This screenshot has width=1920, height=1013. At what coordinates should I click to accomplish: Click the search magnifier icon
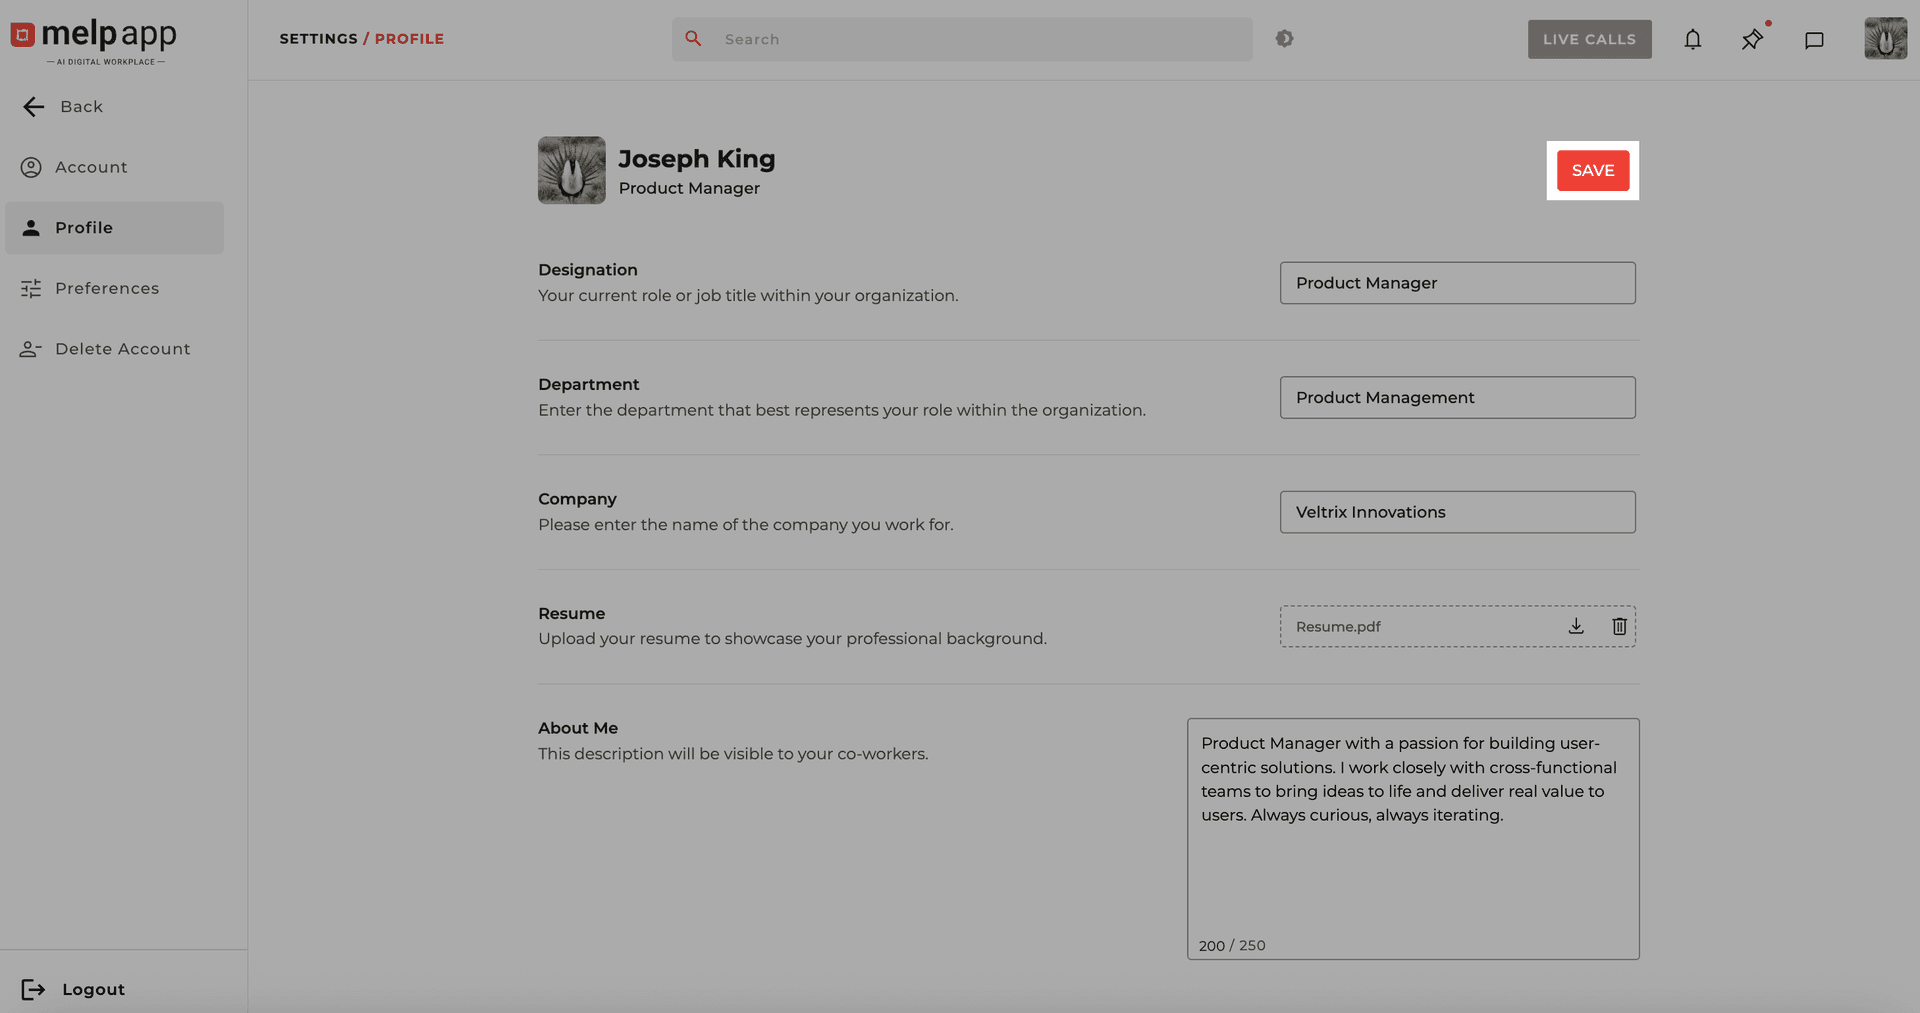(x=693, y=39)
